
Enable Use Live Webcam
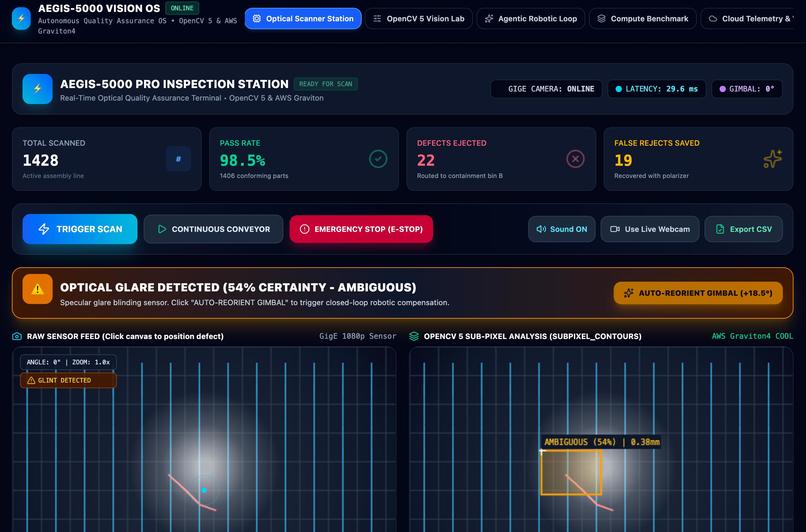(650, 229)
